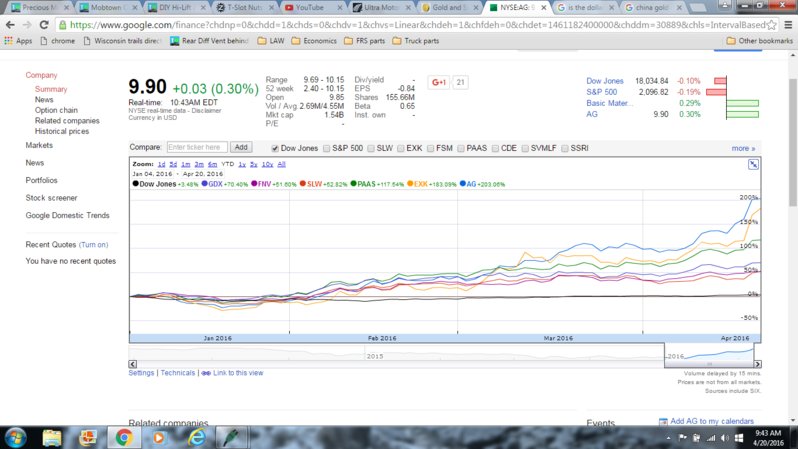Open the Economics bookmarks folder

pos(314,41)
